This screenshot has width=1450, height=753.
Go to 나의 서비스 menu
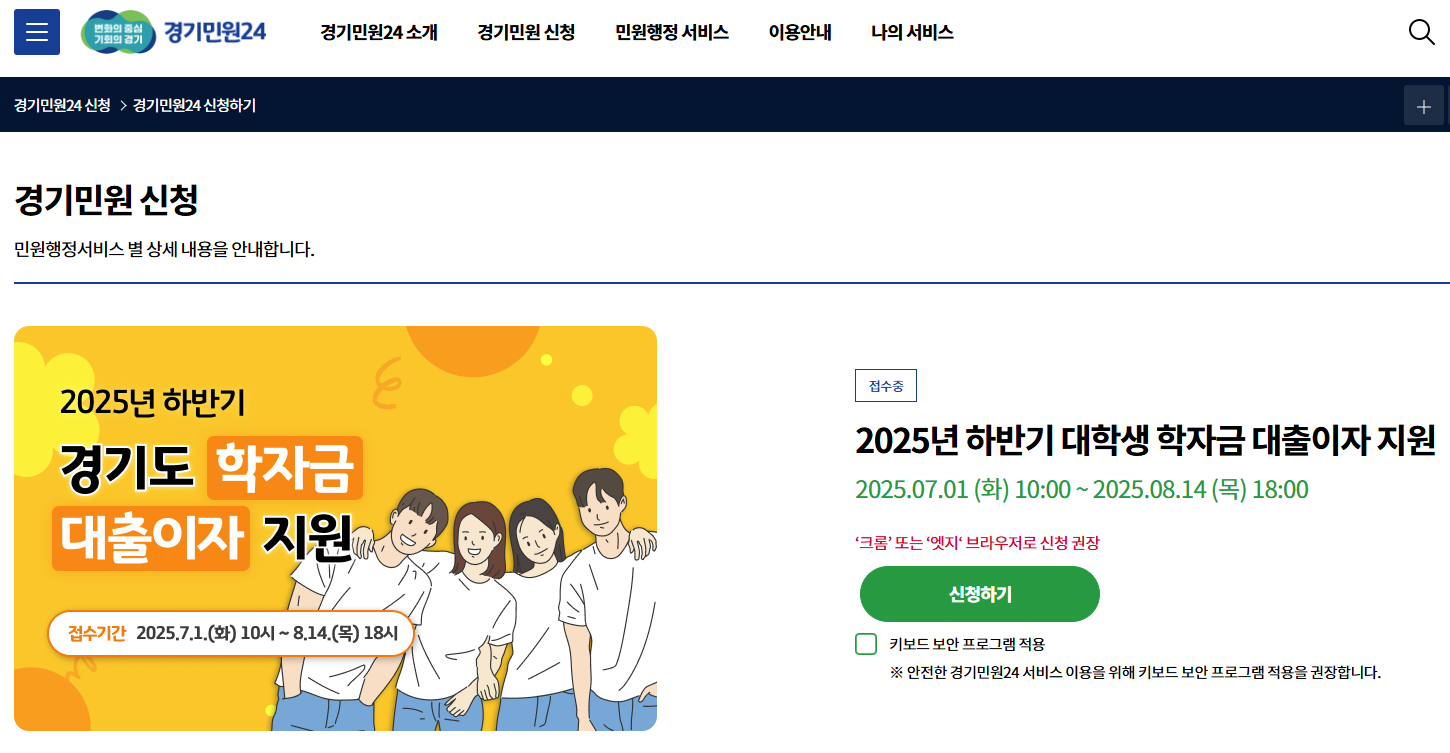coord(912,32)
